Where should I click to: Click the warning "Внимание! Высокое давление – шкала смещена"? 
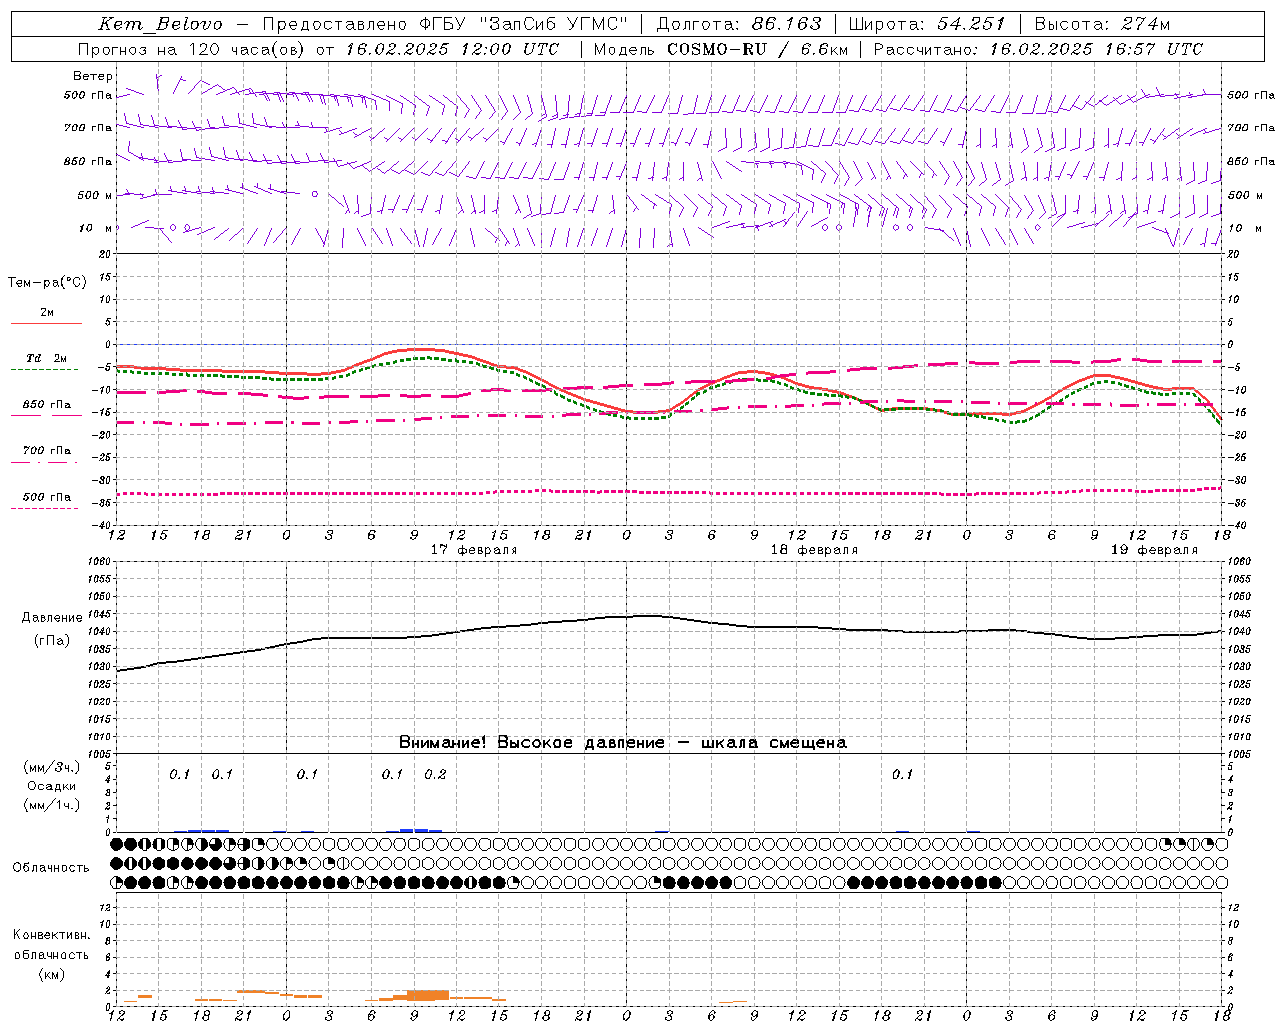pyautogui.click(x=623, y=743)
